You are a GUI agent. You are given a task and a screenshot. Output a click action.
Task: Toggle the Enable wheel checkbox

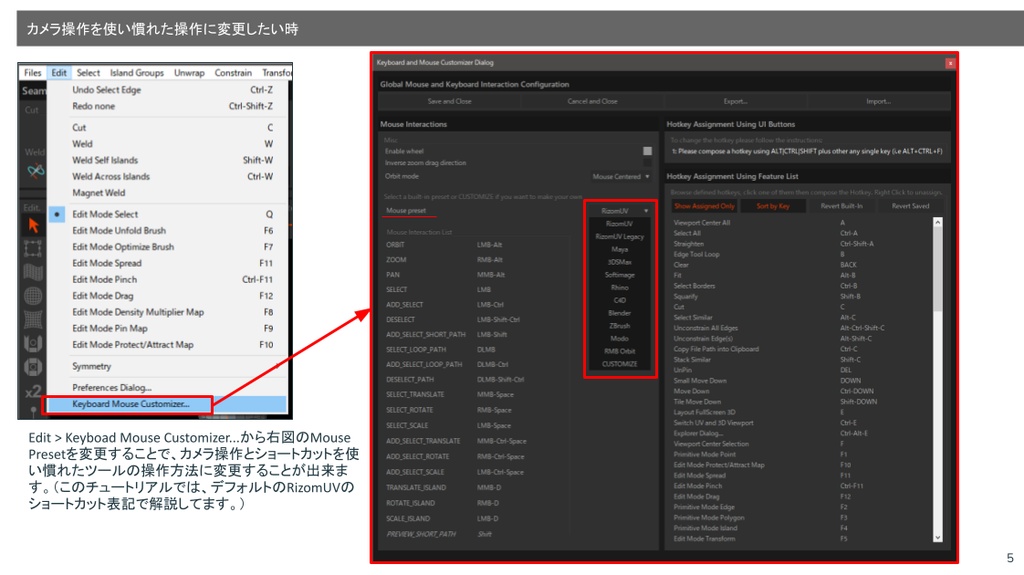tap(647, 151)
